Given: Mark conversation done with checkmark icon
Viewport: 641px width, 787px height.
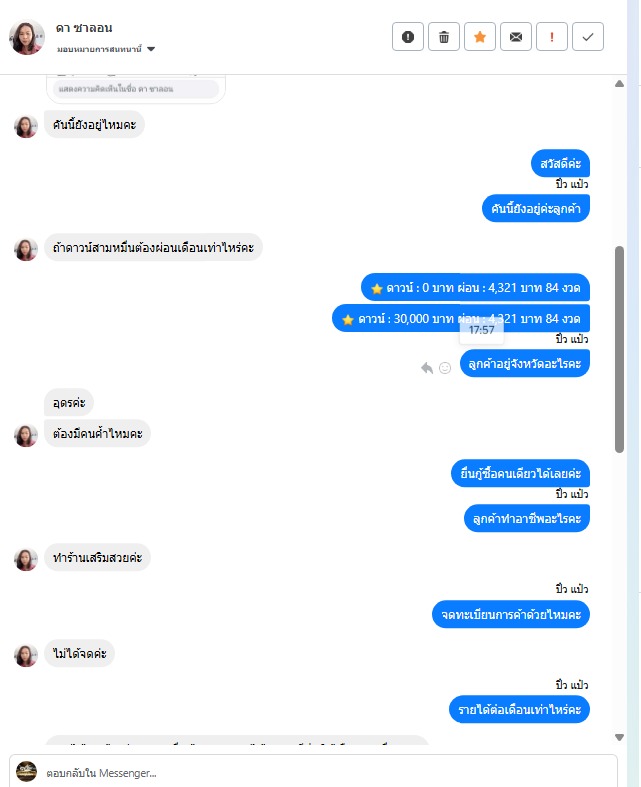Looking at the screenshot, I should point(588,37).
